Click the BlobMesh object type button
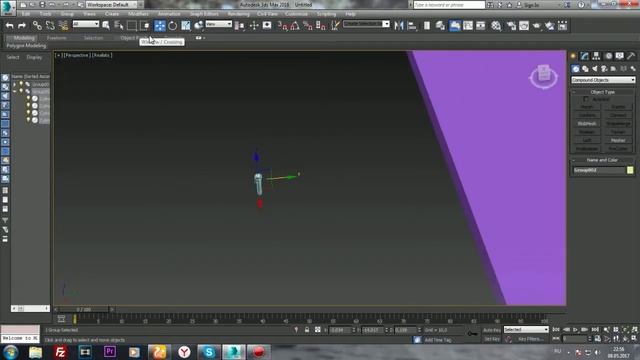The width and height of the screenshot is (640, 360). [587, 124]
